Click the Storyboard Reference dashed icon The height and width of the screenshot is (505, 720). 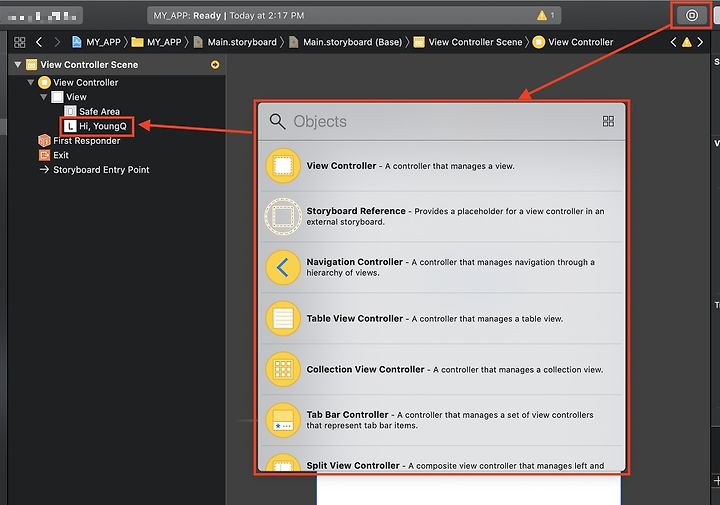click(x=283, y=216)
